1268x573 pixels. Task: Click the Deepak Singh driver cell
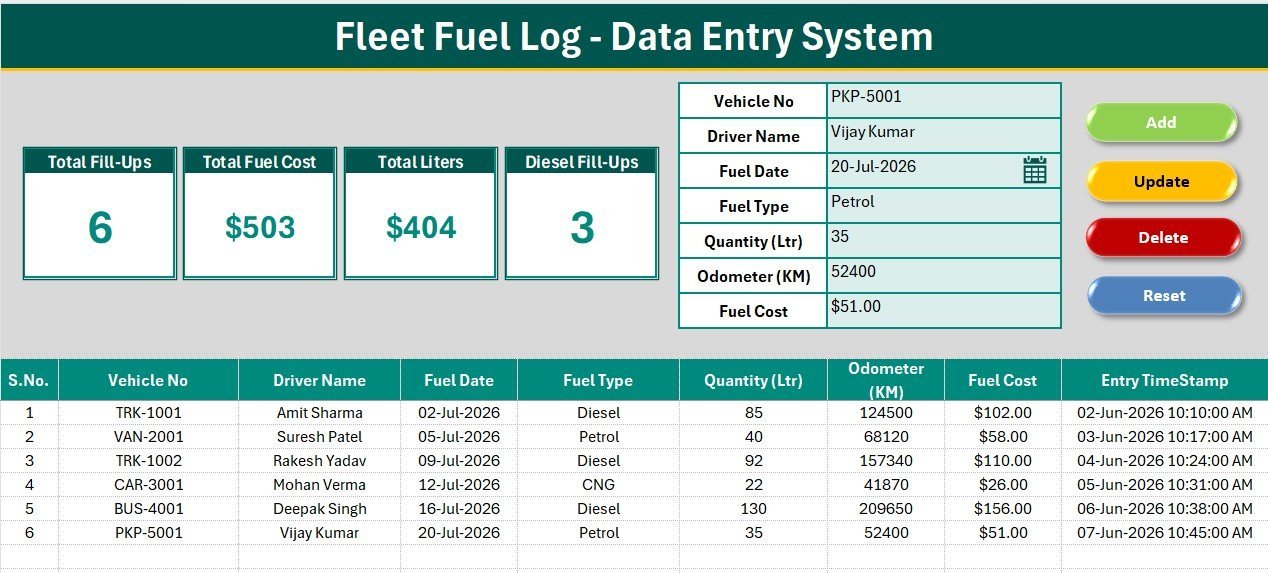(319, 508)
